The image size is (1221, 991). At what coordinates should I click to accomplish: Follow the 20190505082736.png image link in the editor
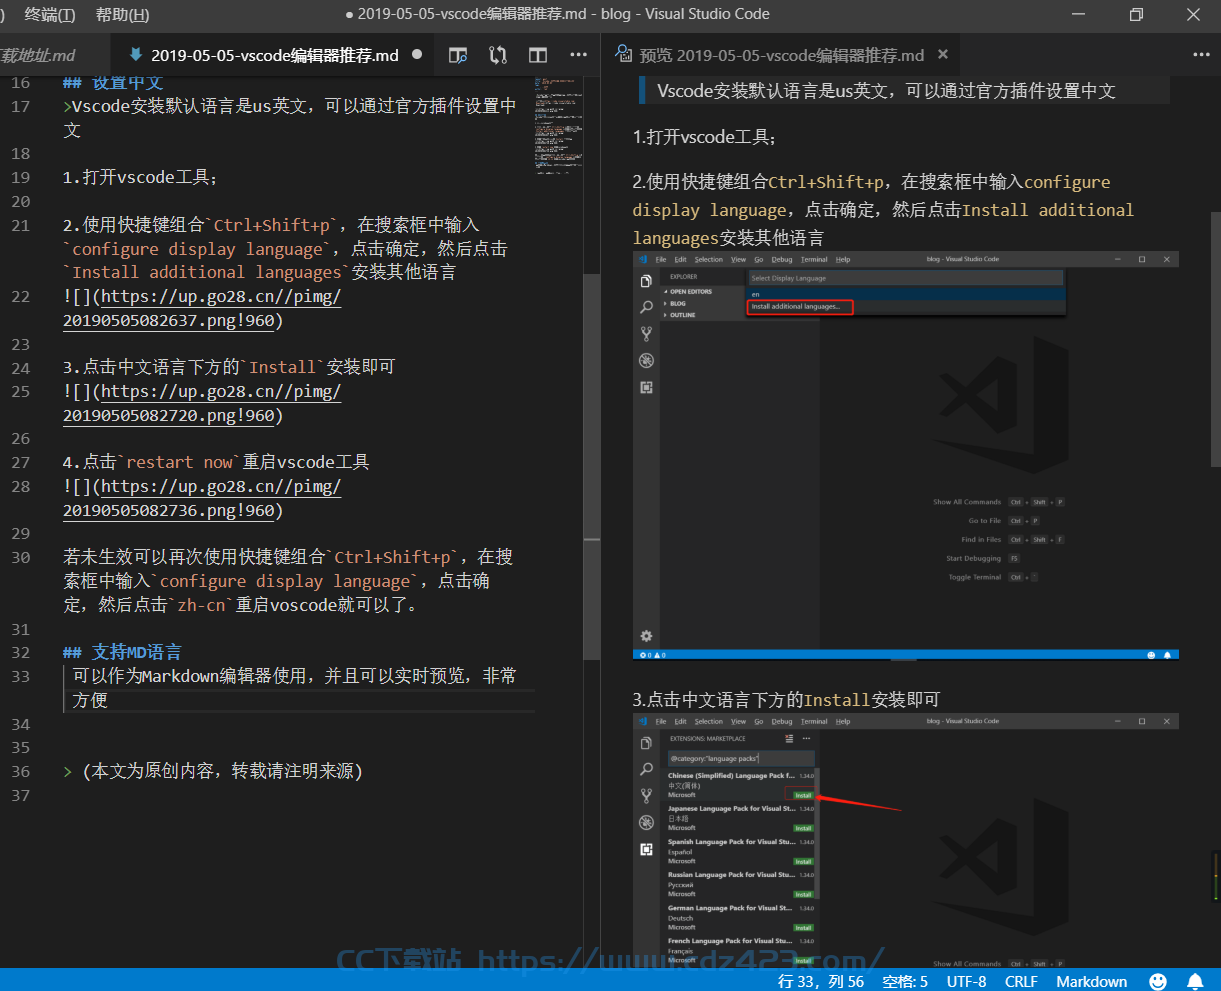(x=202, y=498)
